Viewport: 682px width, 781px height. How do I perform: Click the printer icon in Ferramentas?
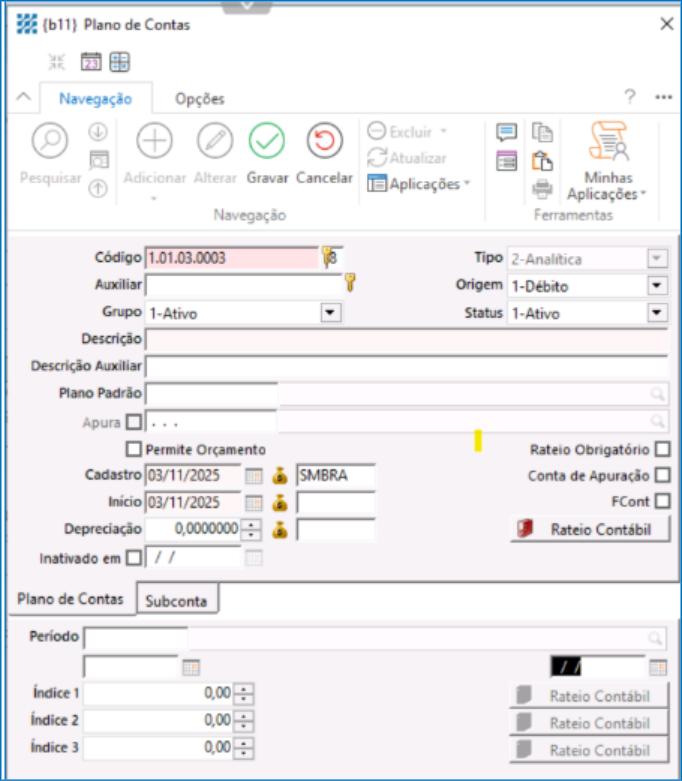[542, 188]
